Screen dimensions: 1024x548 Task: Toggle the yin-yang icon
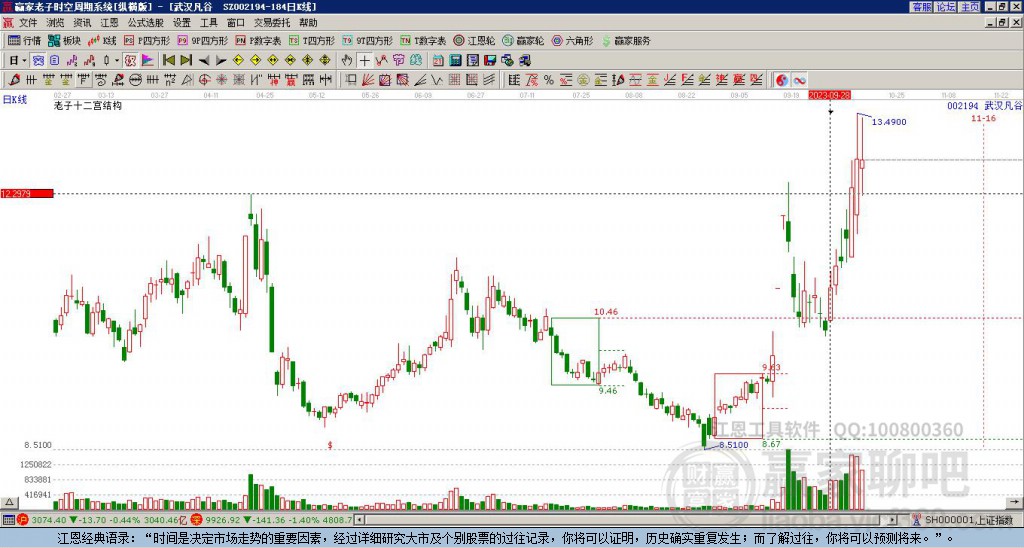782,80
